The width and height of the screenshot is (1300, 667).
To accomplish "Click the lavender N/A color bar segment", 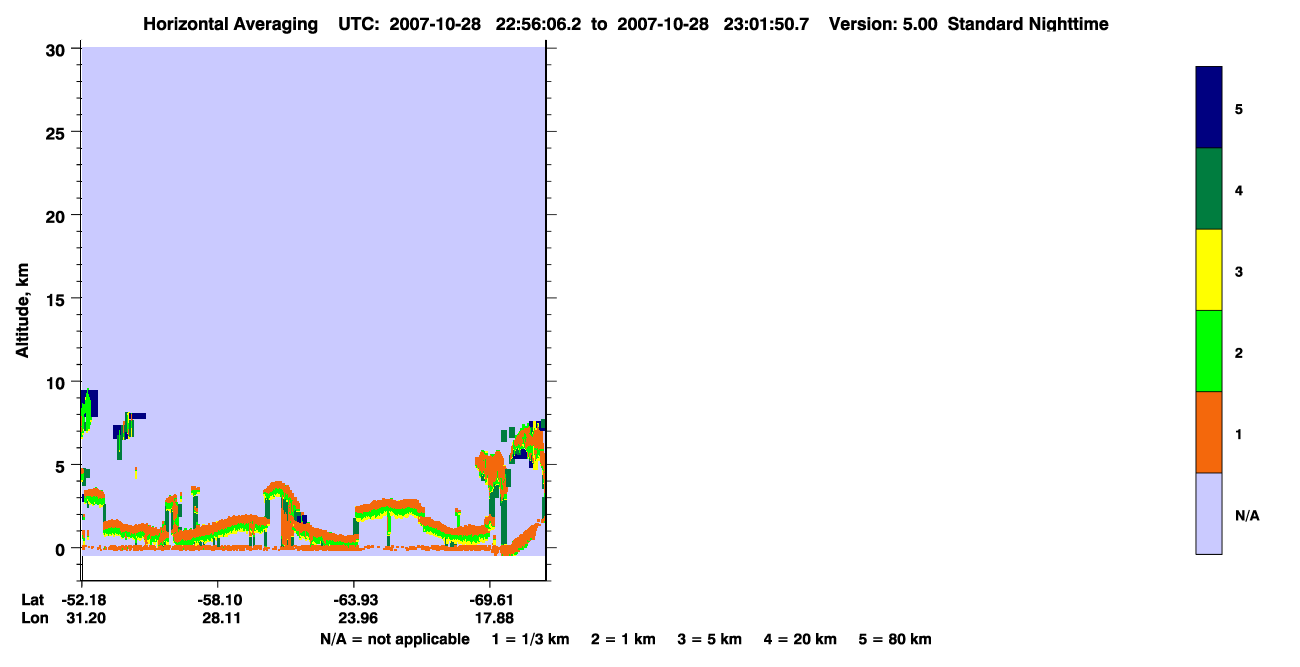I will [x=1209, y=513].
